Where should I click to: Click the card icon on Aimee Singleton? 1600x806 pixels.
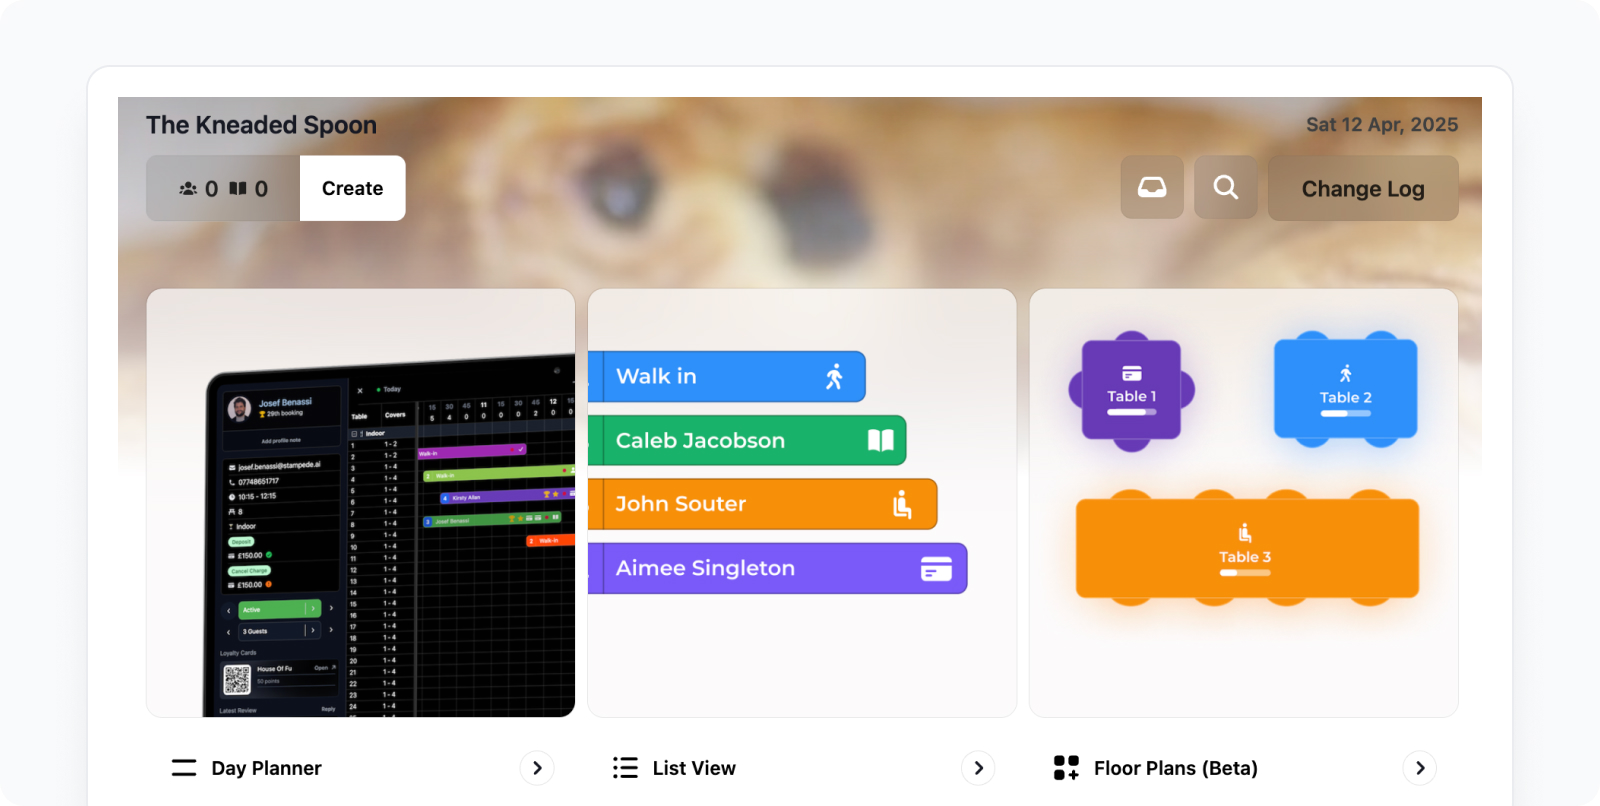pyautogui.click(x=936, y=569)
